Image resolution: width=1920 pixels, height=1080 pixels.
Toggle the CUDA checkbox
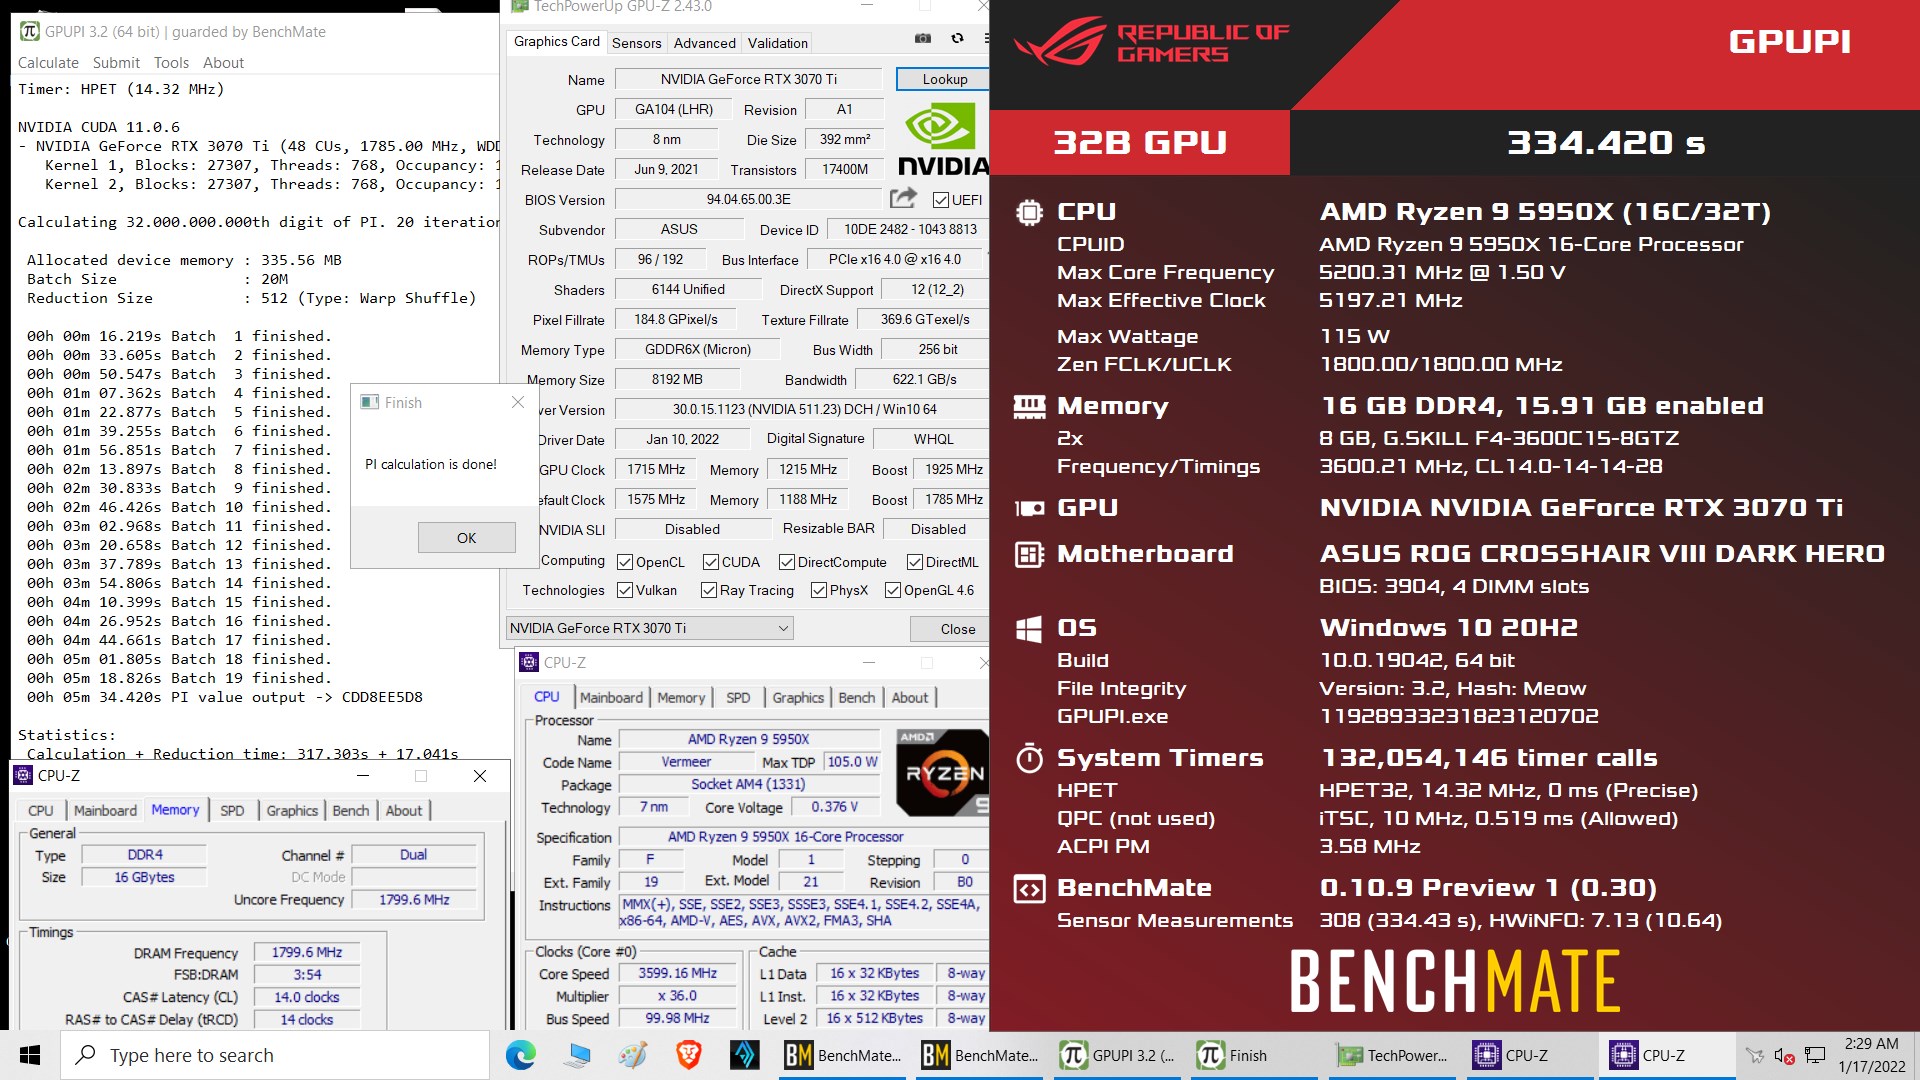(x=711, y=562)
